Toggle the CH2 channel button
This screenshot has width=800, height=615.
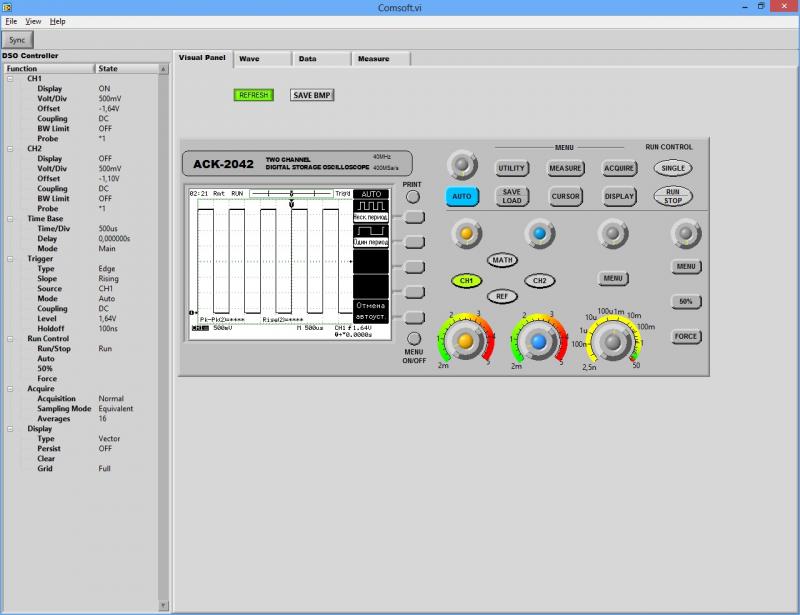pyautogui.click(x=540, y=281)
